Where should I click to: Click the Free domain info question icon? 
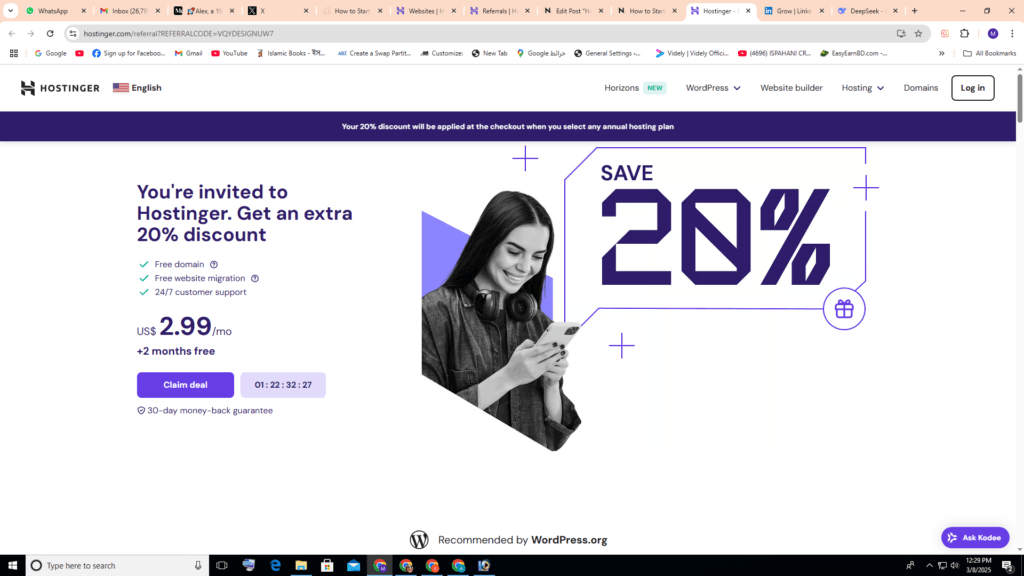(x=214, y=264)
